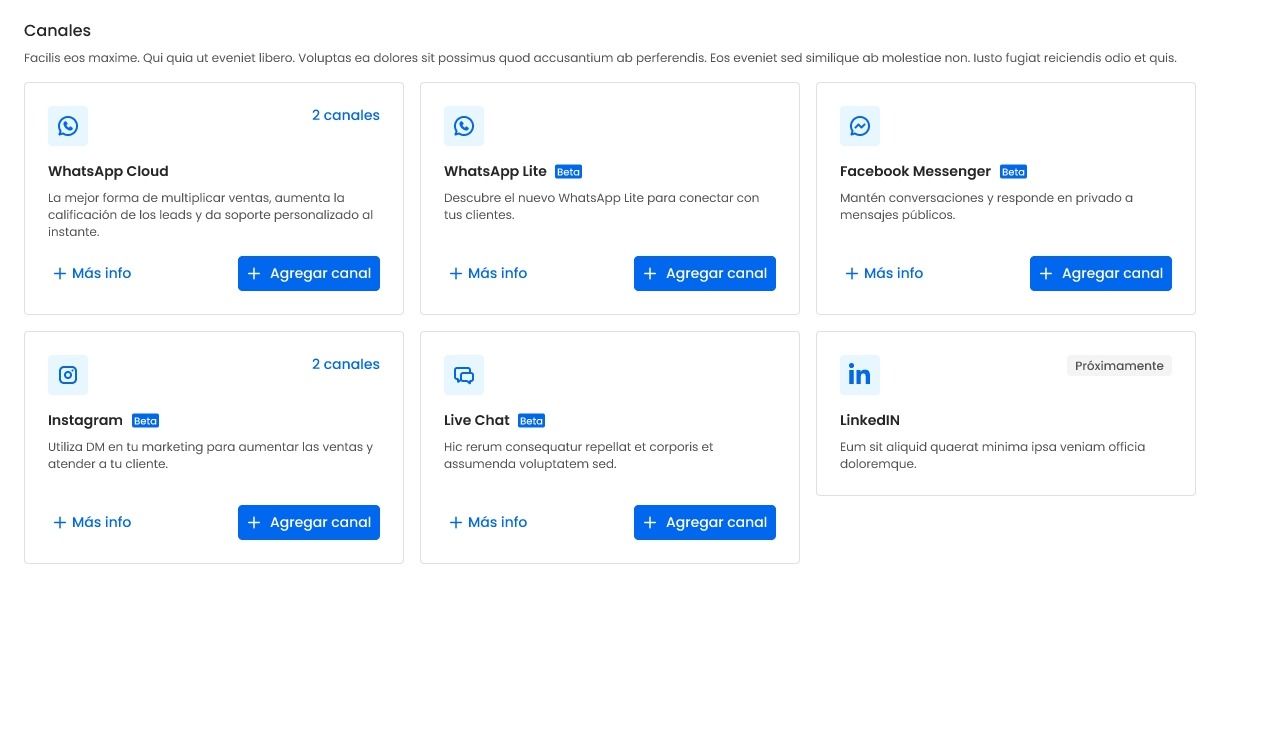Add a WhatsApp Lite channel
1263x740 pixels.
coord(705,273)
